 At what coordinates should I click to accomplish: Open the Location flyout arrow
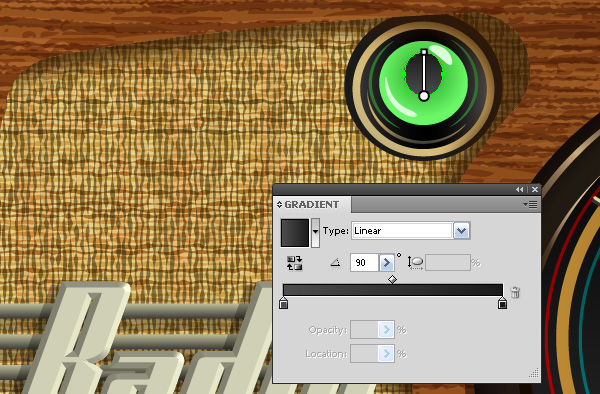click(386, 354)
